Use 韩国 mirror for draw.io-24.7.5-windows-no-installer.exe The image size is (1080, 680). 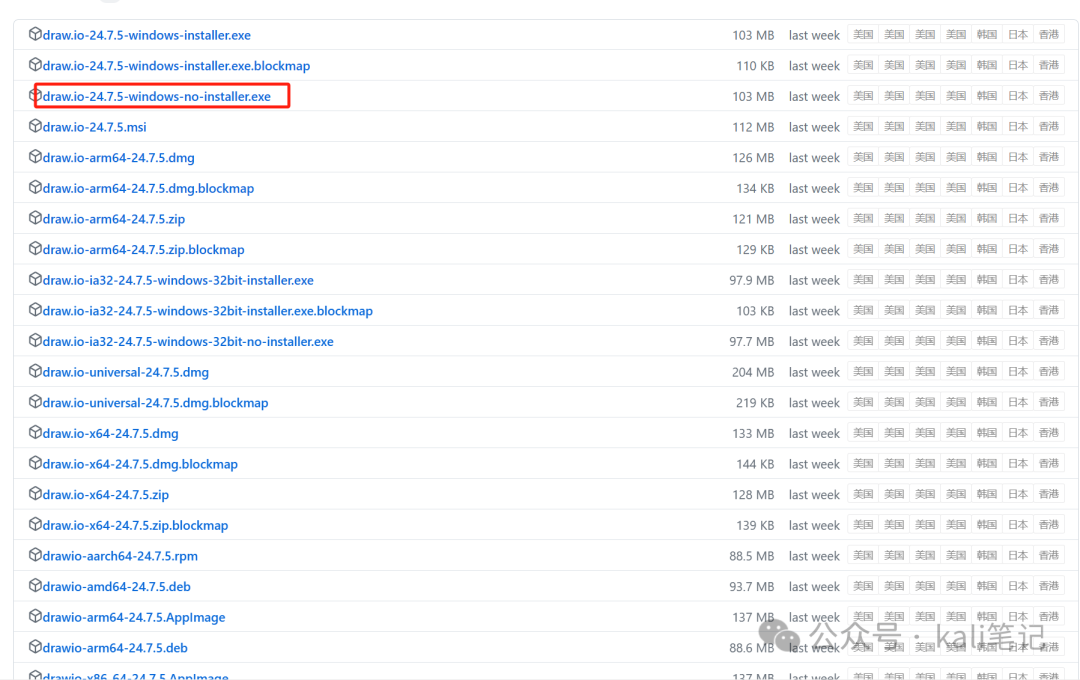pos(987,96)
